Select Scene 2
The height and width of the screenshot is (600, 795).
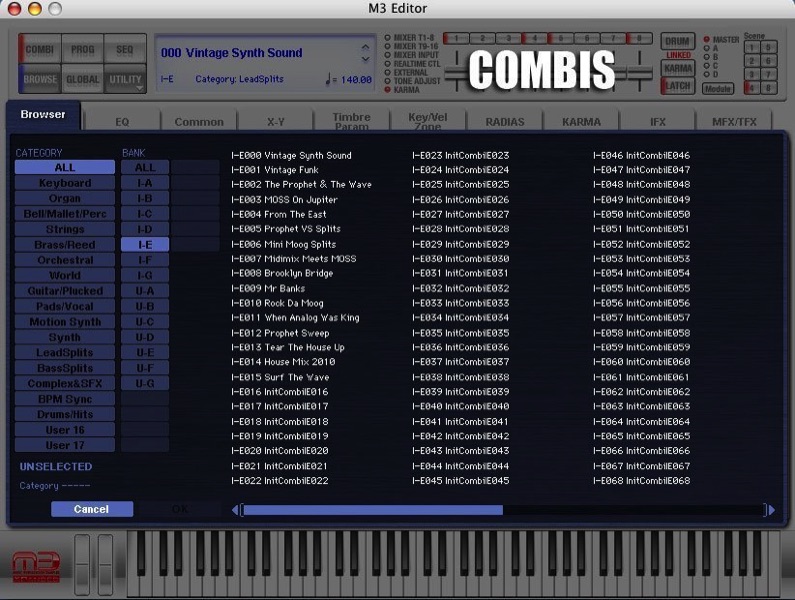752,61
